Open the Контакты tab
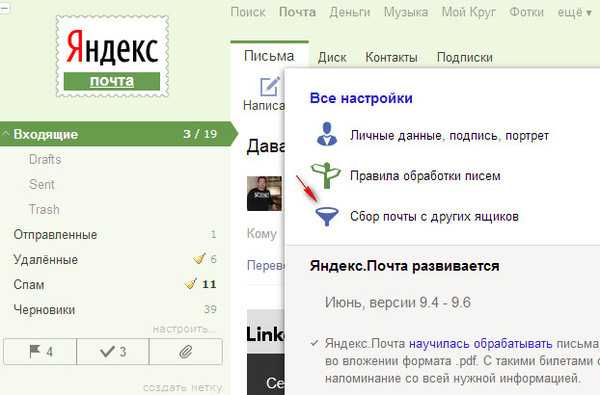 click(391, 57)
